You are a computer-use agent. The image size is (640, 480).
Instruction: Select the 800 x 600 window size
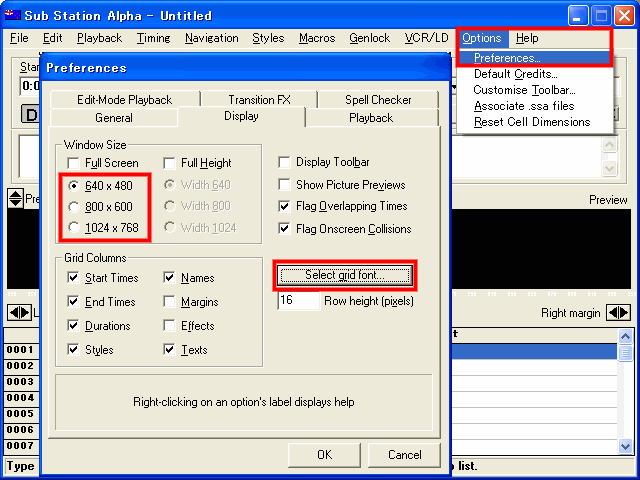73,207
